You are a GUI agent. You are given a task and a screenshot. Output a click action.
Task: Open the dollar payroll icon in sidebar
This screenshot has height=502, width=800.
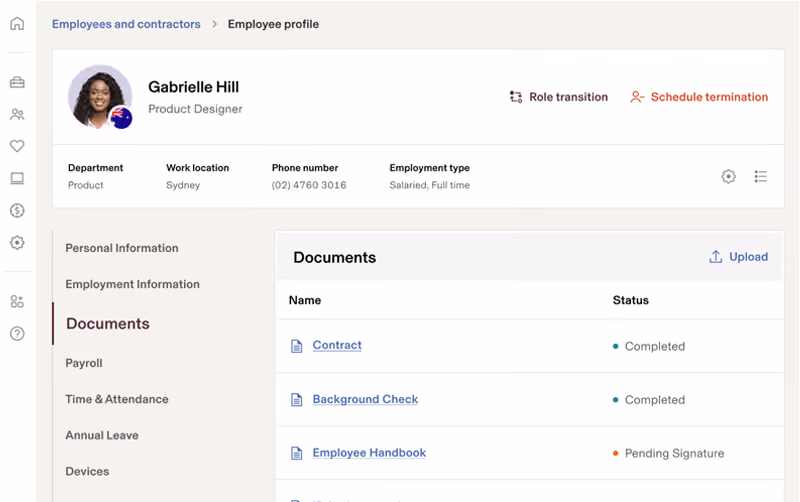click(17, 210)
